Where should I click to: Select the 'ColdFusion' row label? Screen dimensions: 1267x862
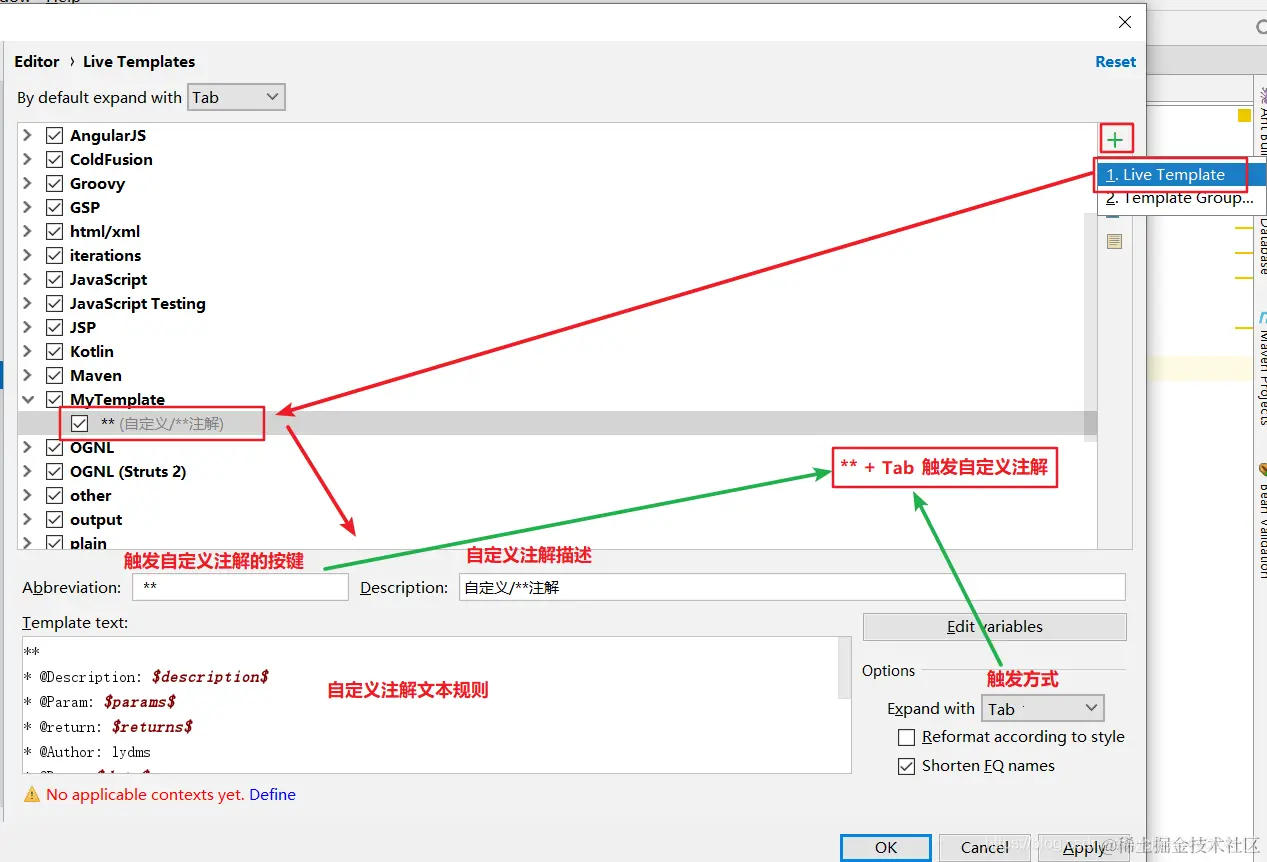pyautogui.click(x=111, y=159)
